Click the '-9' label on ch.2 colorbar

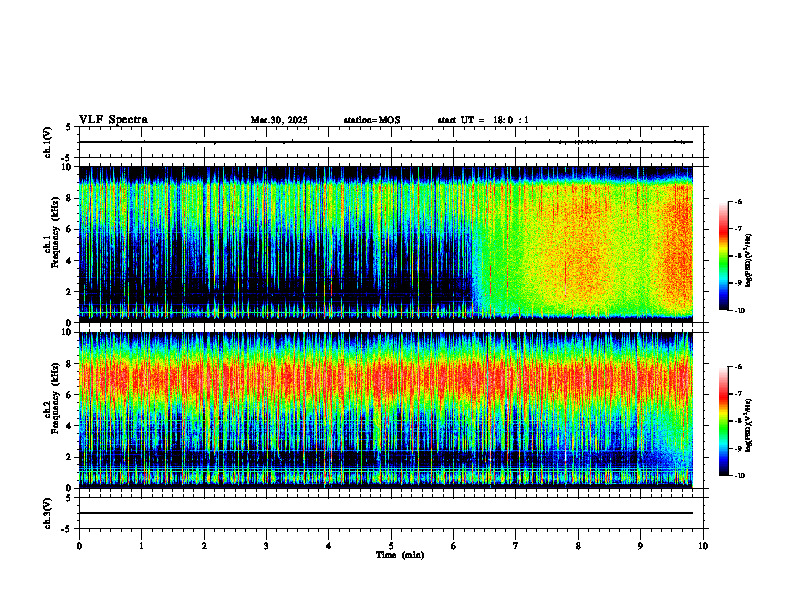point(738,448)
